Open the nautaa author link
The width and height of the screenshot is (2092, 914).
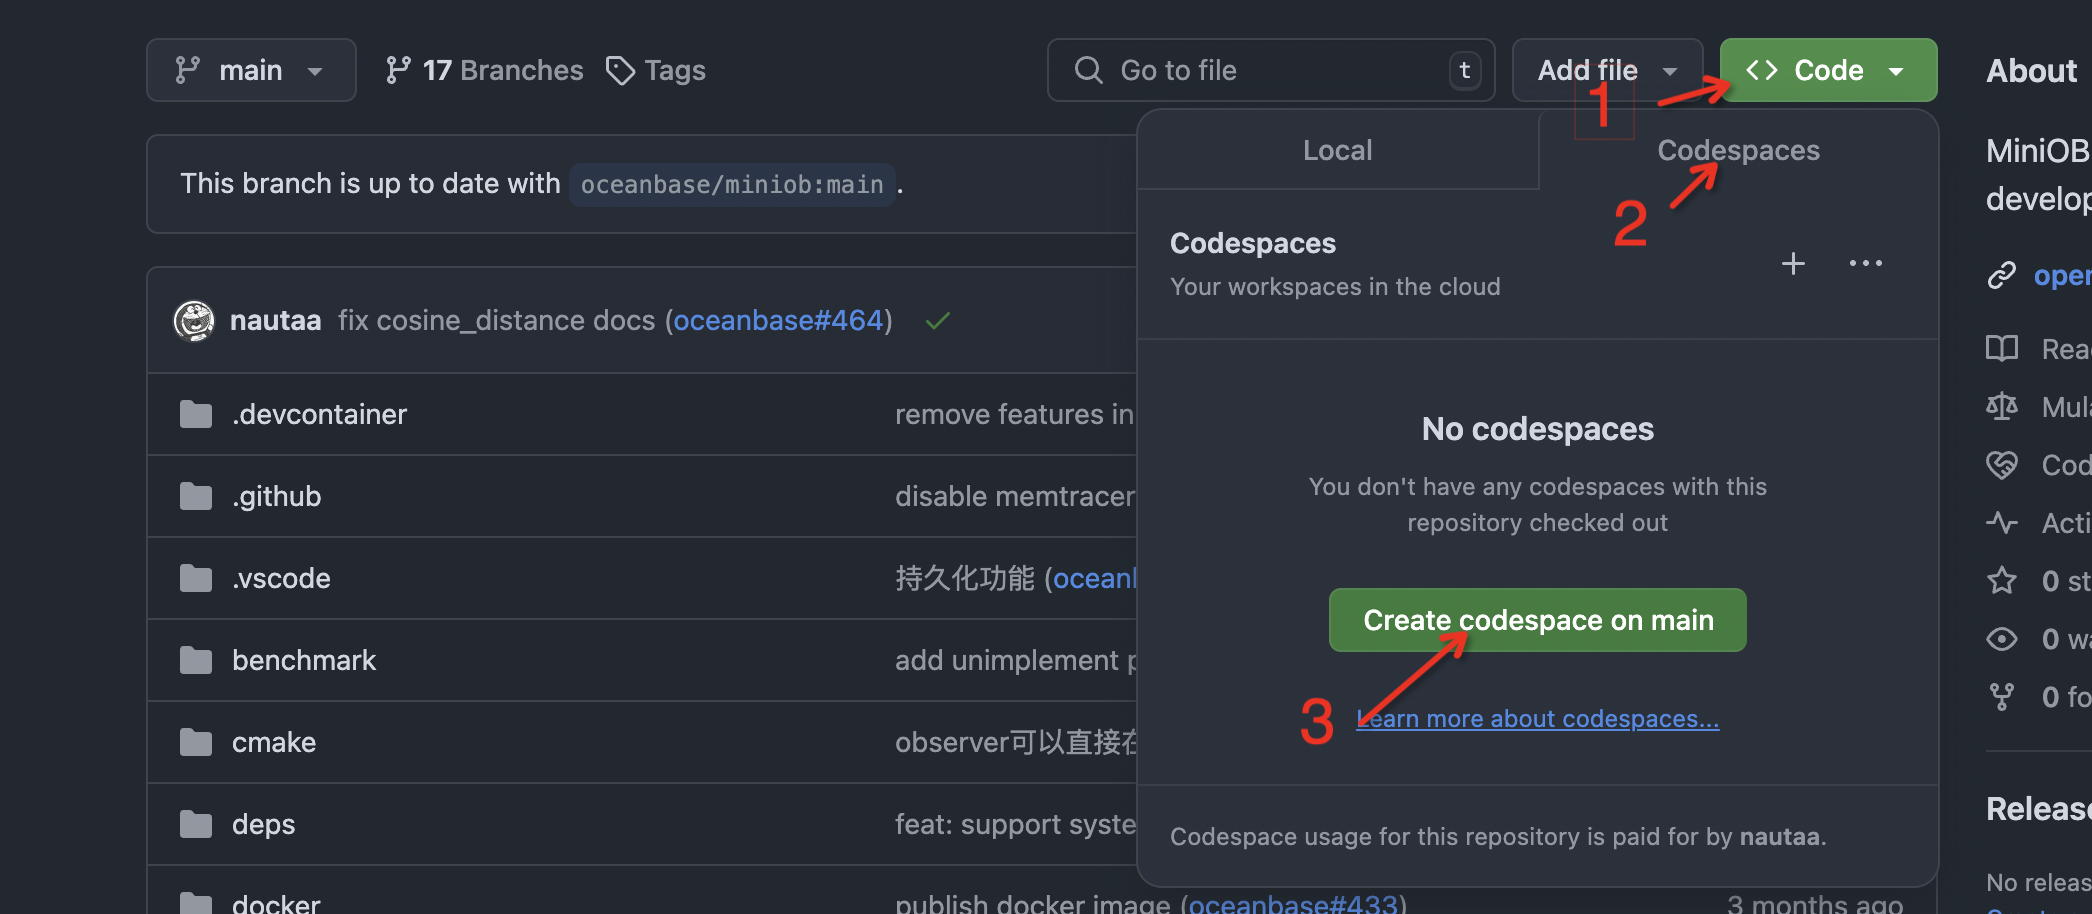click(x=275, y=321)
